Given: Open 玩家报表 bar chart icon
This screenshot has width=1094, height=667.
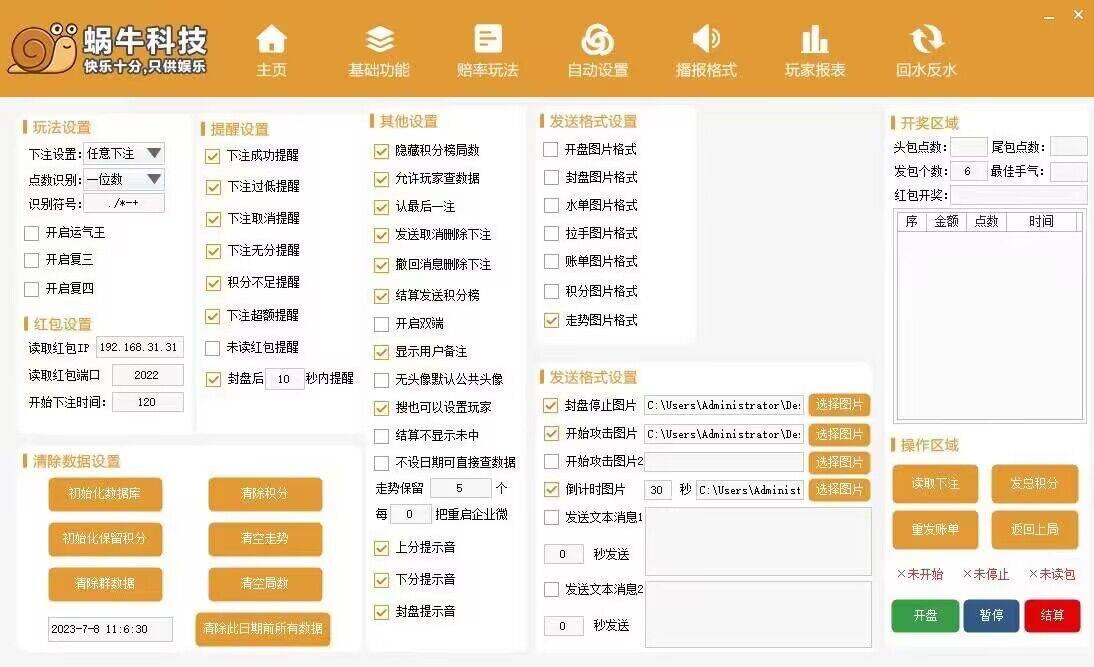Looking at the screenshot, I should (x=815, y=39).
